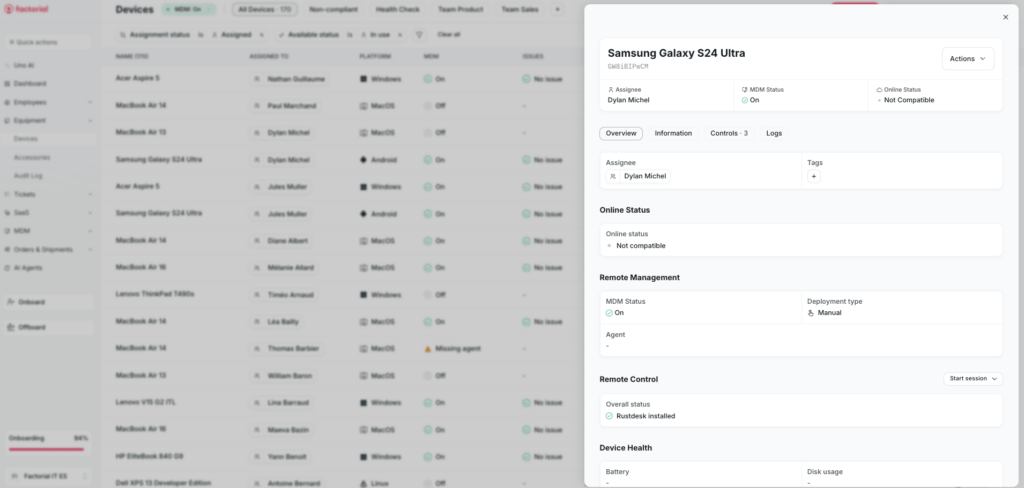Toggle the MDM On filter chip
The image size is (1024, 488).
pos(190,9)
